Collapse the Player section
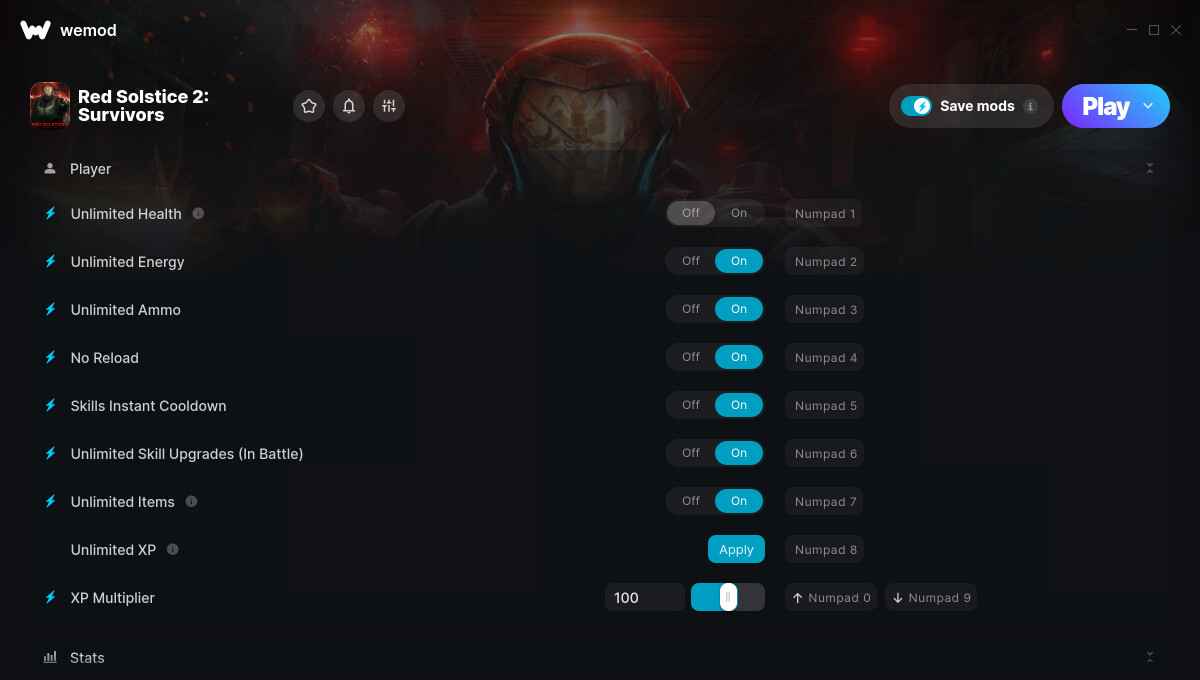The height and width of the screenshot is (680, 1200). point(1150,169)
